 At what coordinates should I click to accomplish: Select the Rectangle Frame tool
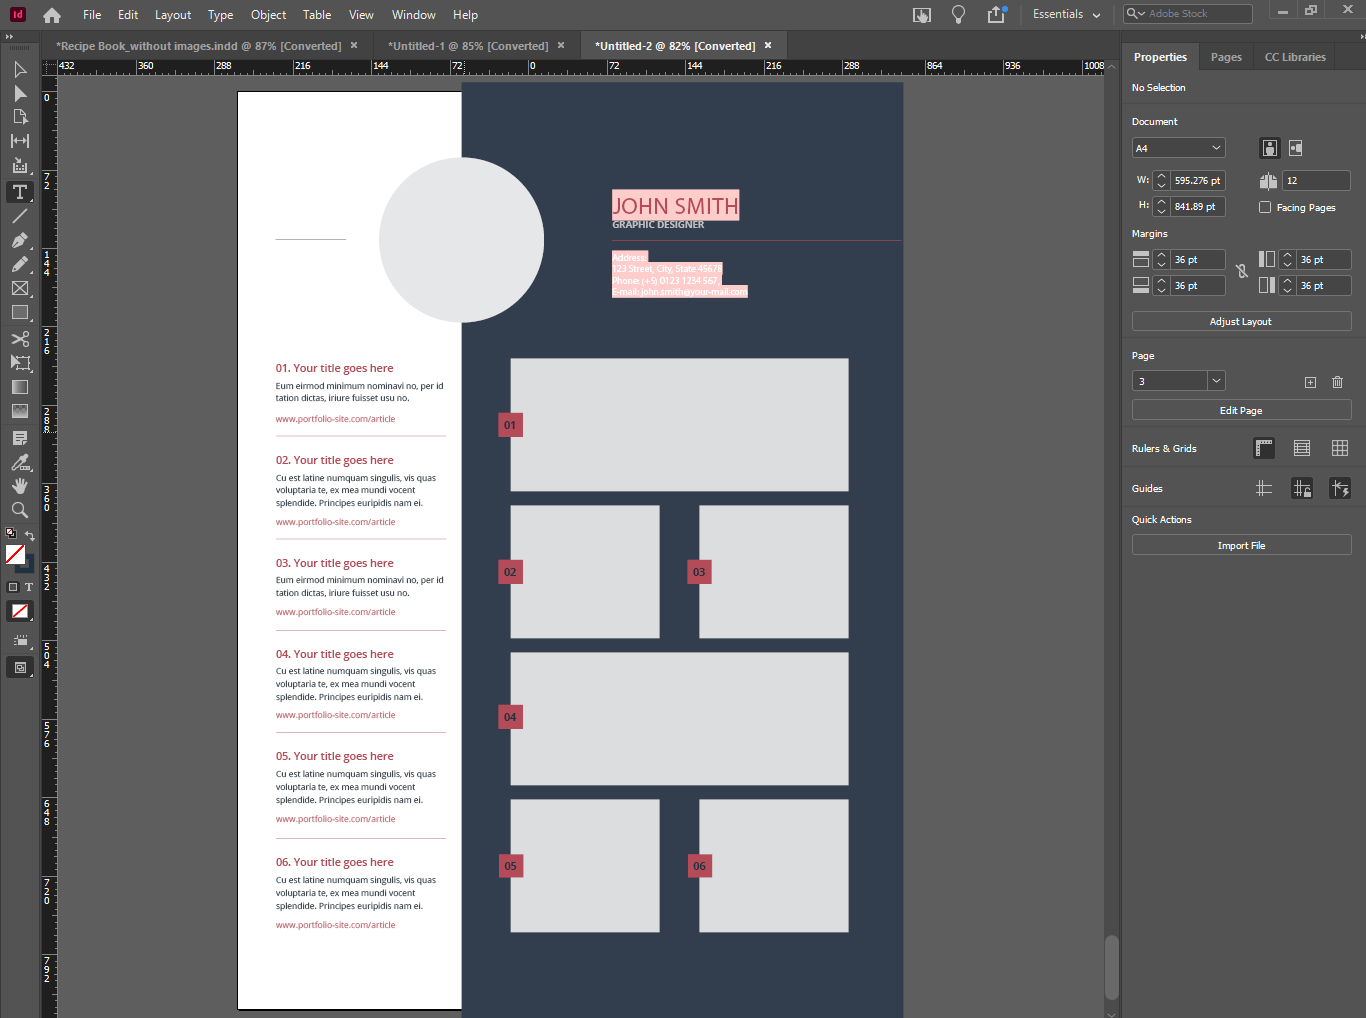[20, 288]
